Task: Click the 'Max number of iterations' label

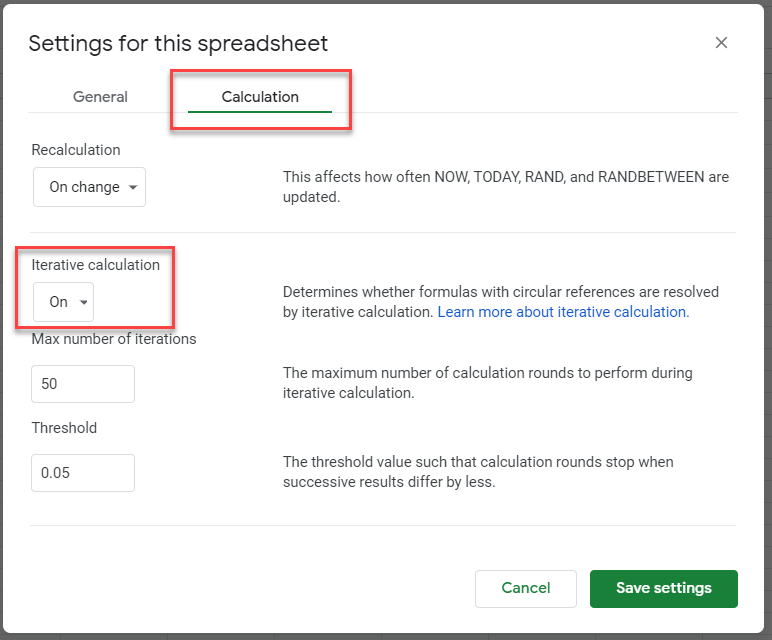Action: point(114,339)
